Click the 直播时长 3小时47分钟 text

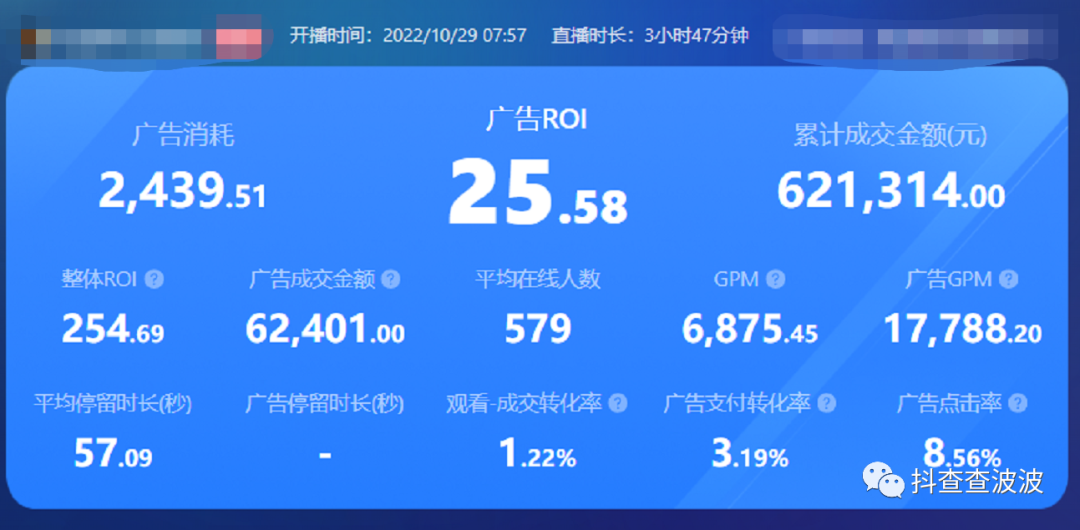click(650, 35)
